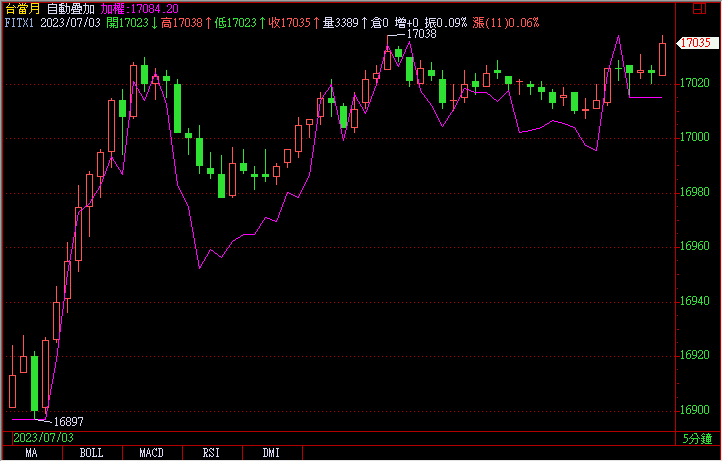Click the 台當月 contract title
This screenshot has width=723, height=462.
(x=23, y=9)
